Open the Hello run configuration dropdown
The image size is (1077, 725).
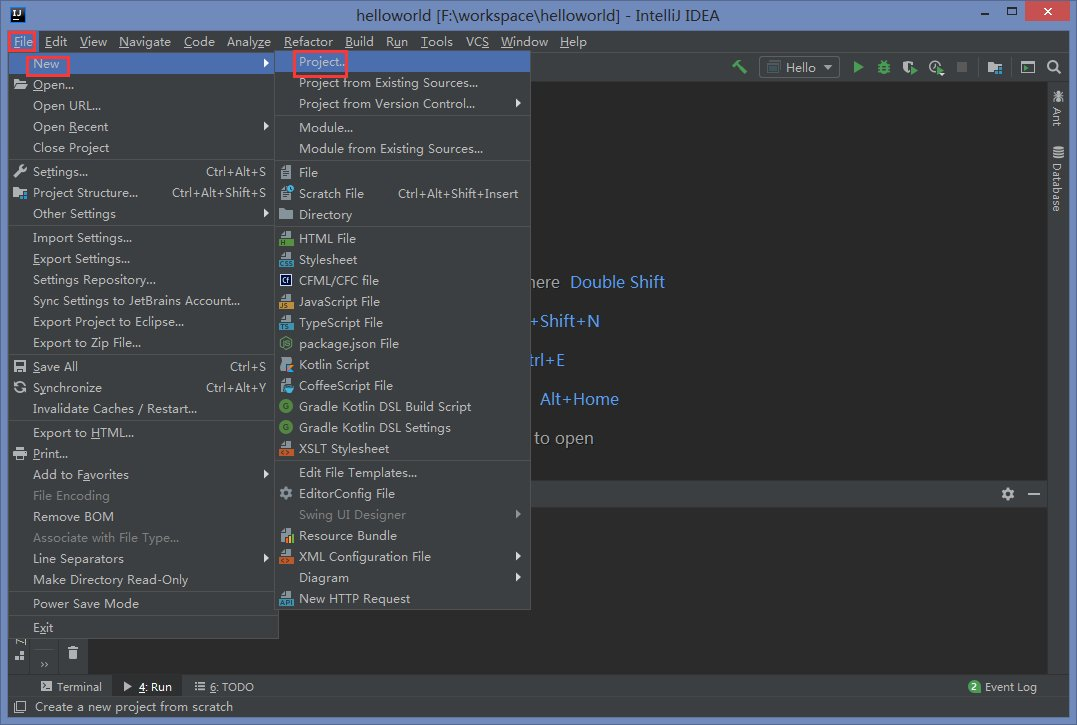(800, 67)
